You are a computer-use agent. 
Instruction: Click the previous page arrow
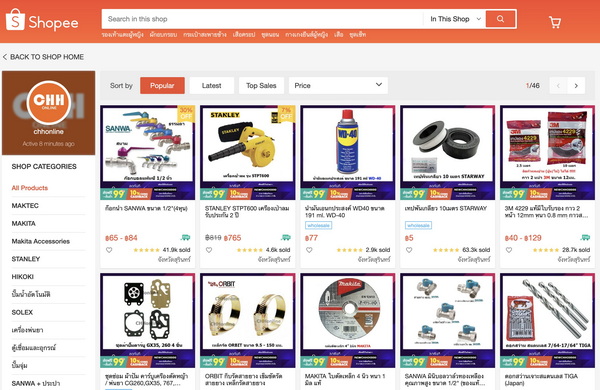pyautogui.click(x=558, y=86)
